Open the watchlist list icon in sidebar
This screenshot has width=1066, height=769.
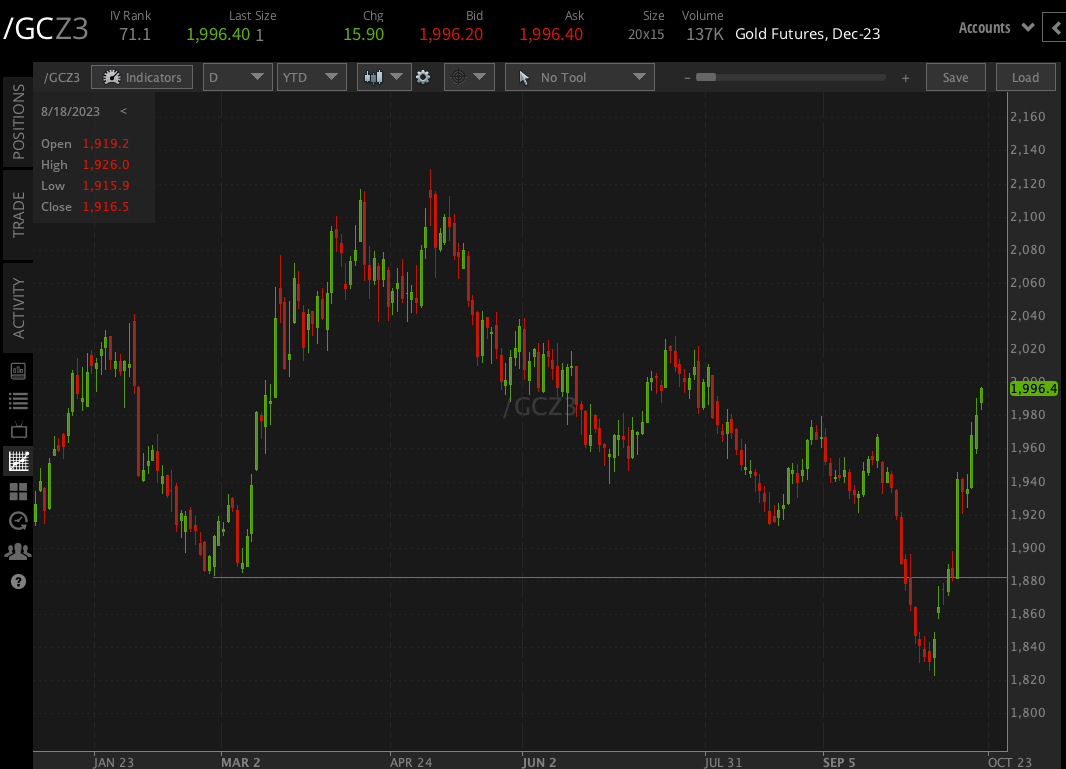point(18,401)
